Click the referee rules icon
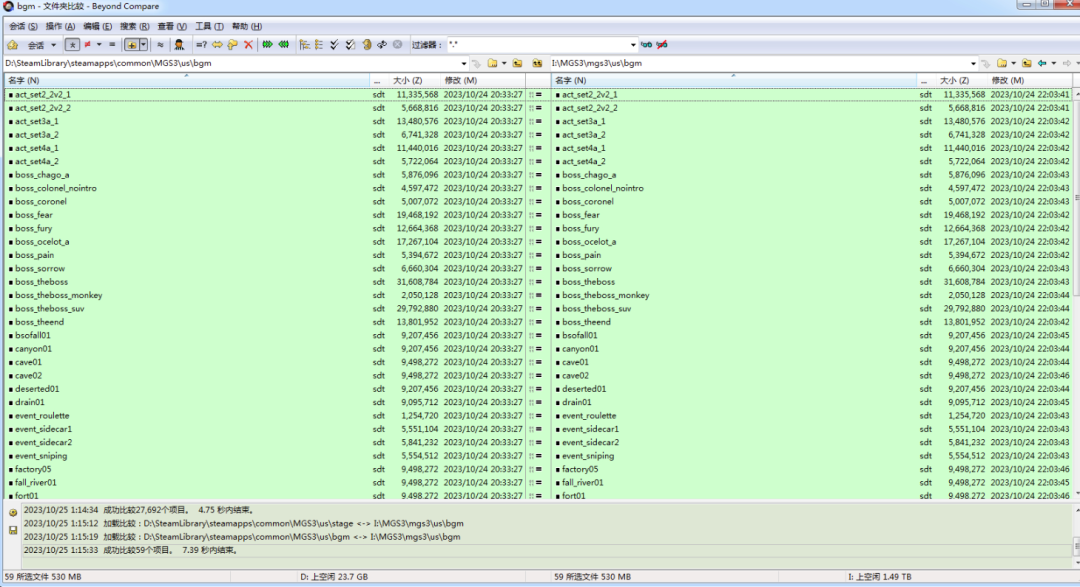Image resolution: width=1080 pixels, height=587 pixels. tap(179, 45)
